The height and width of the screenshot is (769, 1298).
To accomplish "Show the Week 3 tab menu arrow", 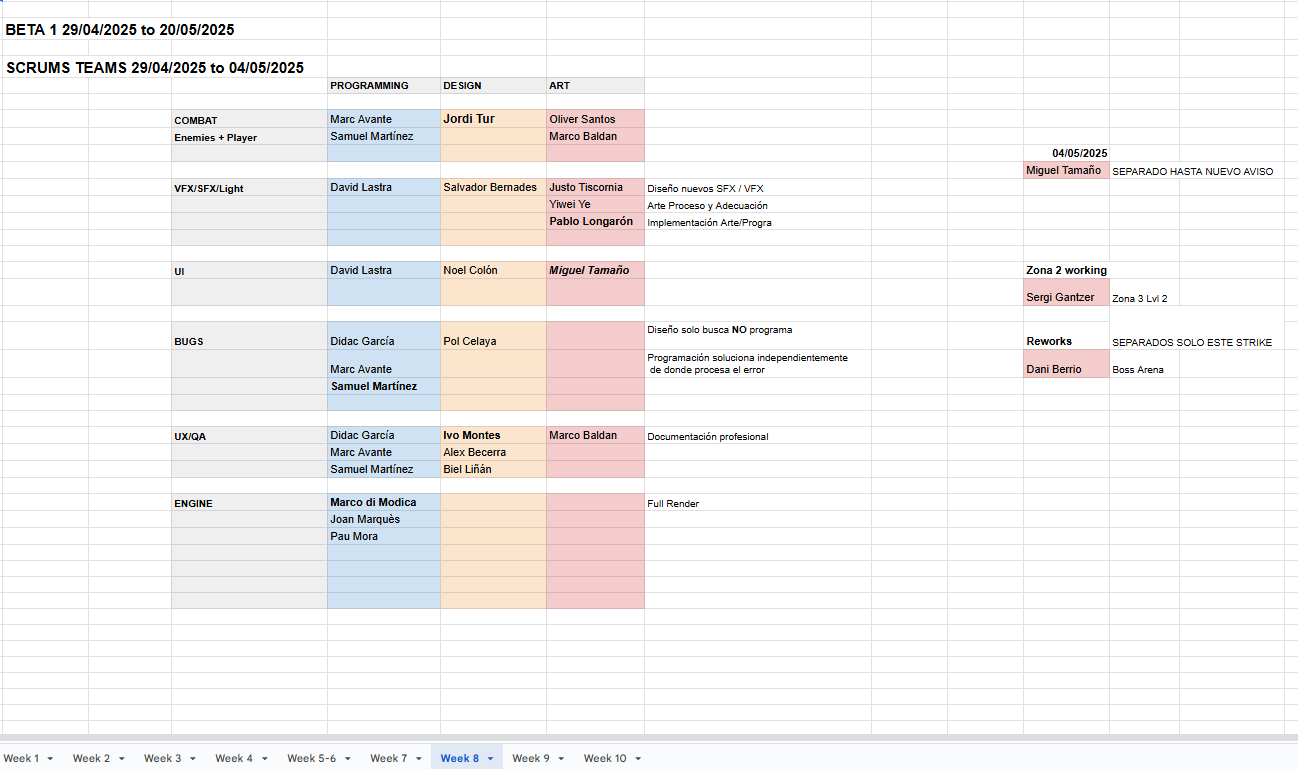I will tap(192, 759).
